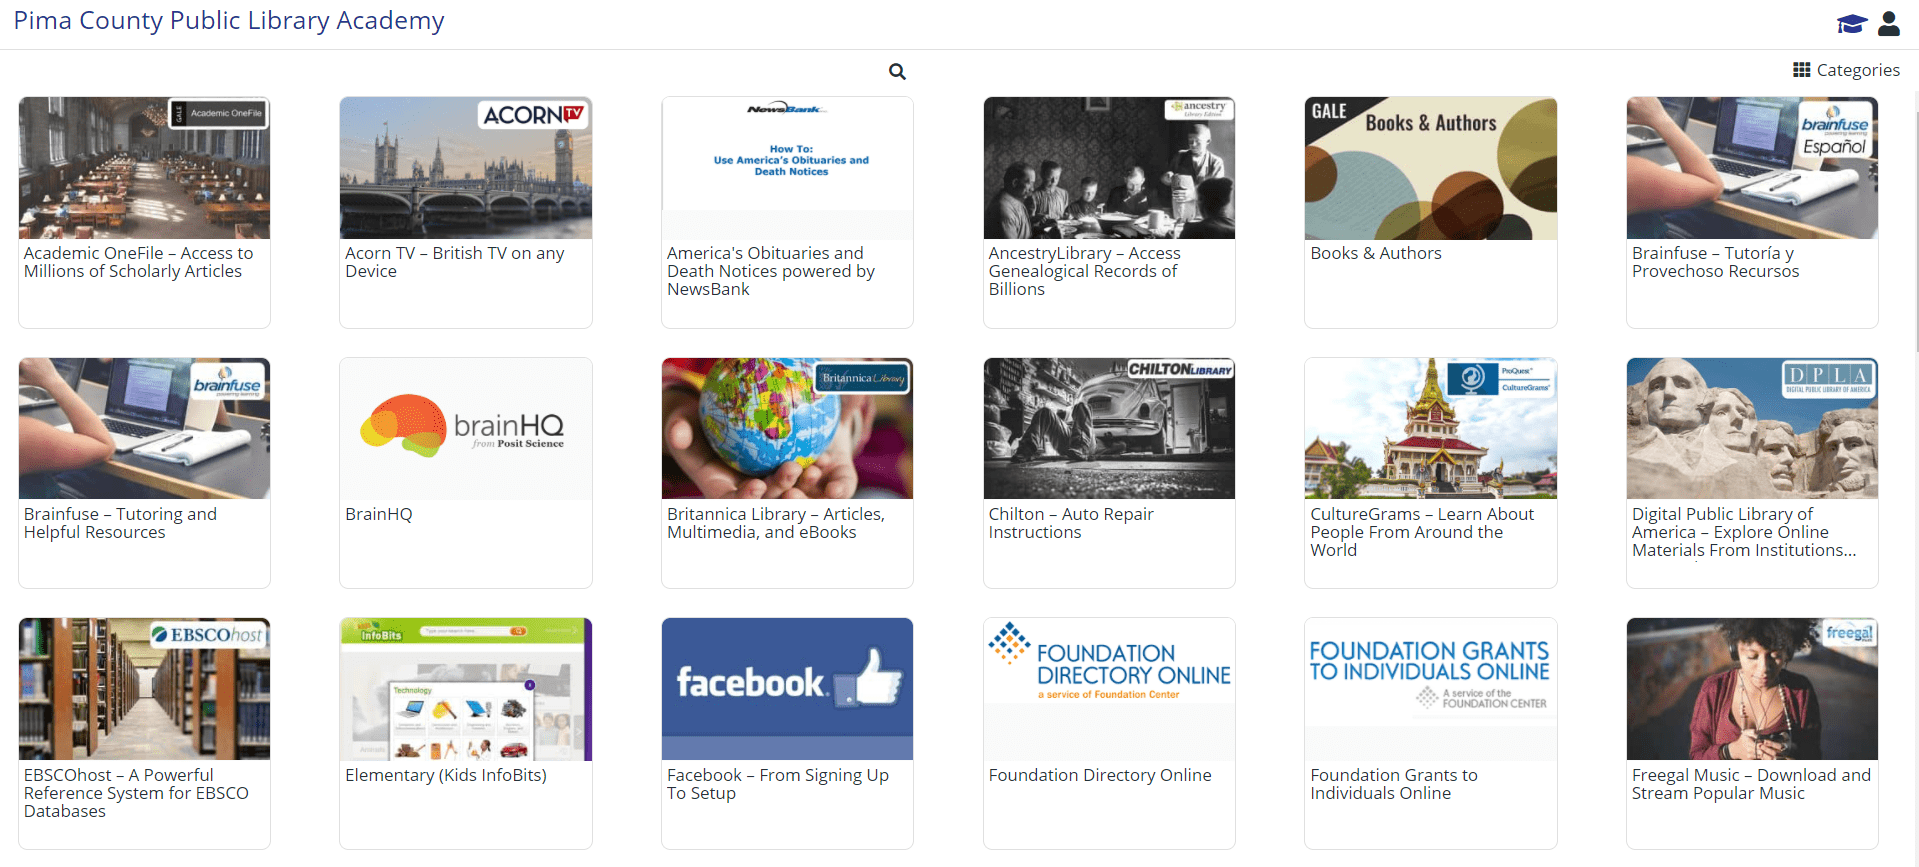
Task: Open the EBSCOhost library shelves thumbnail
Action: [144, 689]
